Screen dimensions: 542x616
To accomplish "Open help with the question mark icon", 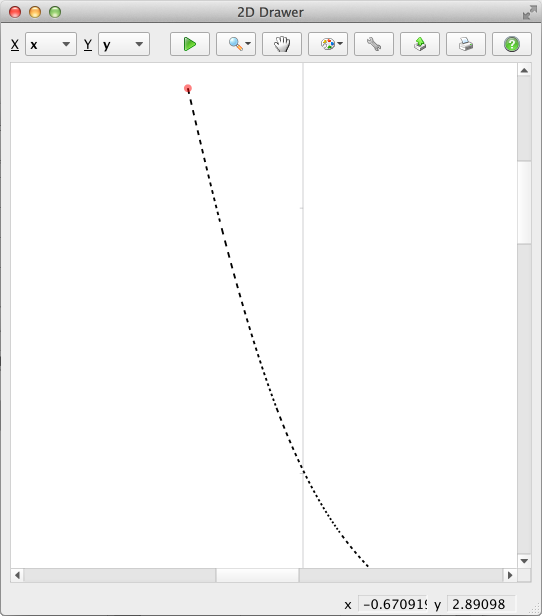I will (x=512, y=44).
